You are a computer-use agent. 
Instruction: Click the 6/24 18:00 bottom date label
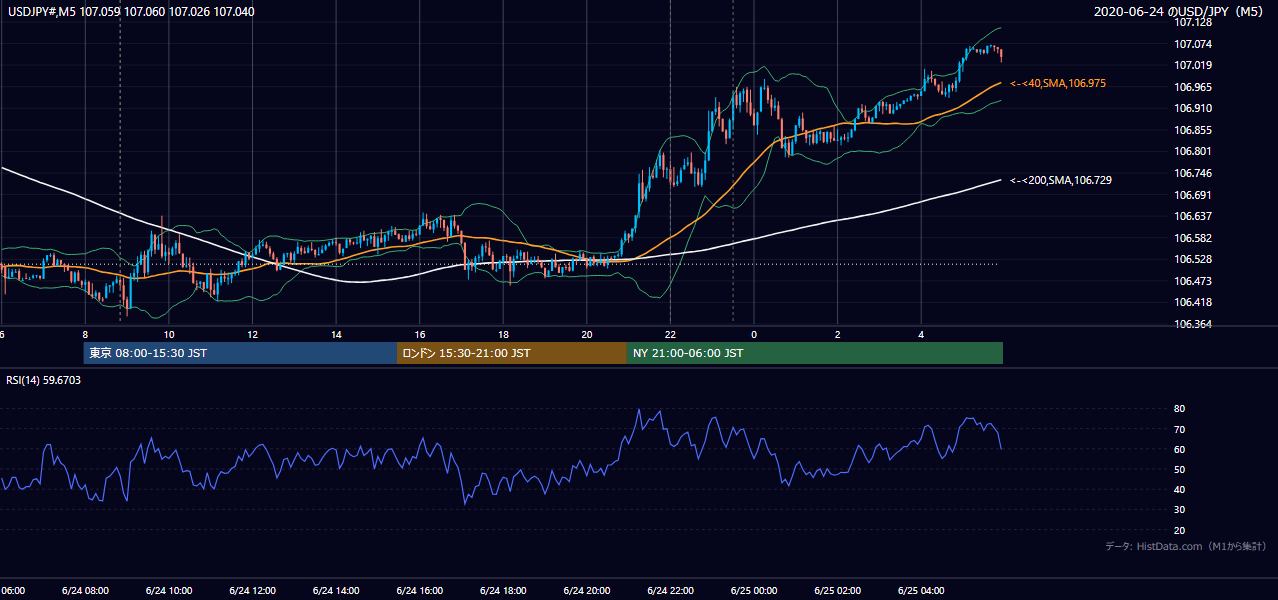(x=503, y=590)
